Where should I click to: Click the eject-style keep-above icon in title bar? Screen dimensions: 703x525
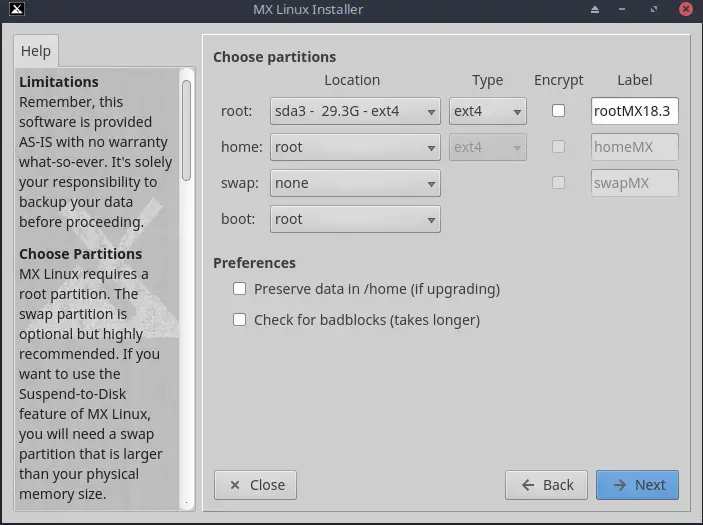click(595, 9)
